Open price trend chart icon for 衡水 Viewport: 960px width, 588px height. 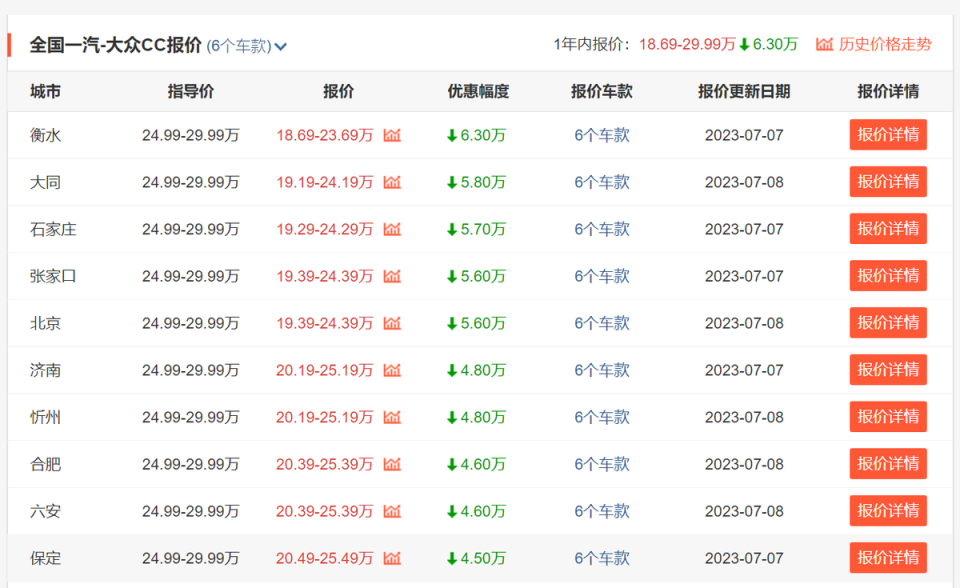(392, 135)
